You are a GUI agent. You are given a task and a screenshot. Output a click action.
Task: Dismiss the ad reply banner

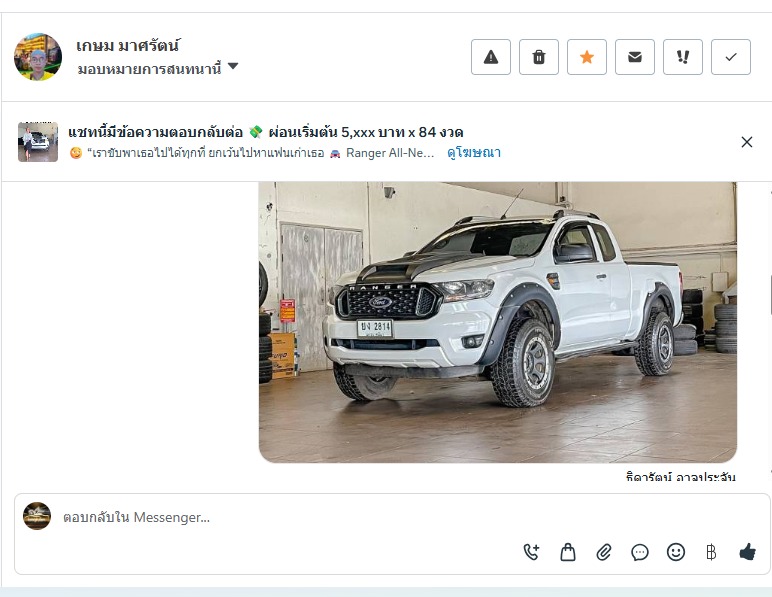[746, 142]
